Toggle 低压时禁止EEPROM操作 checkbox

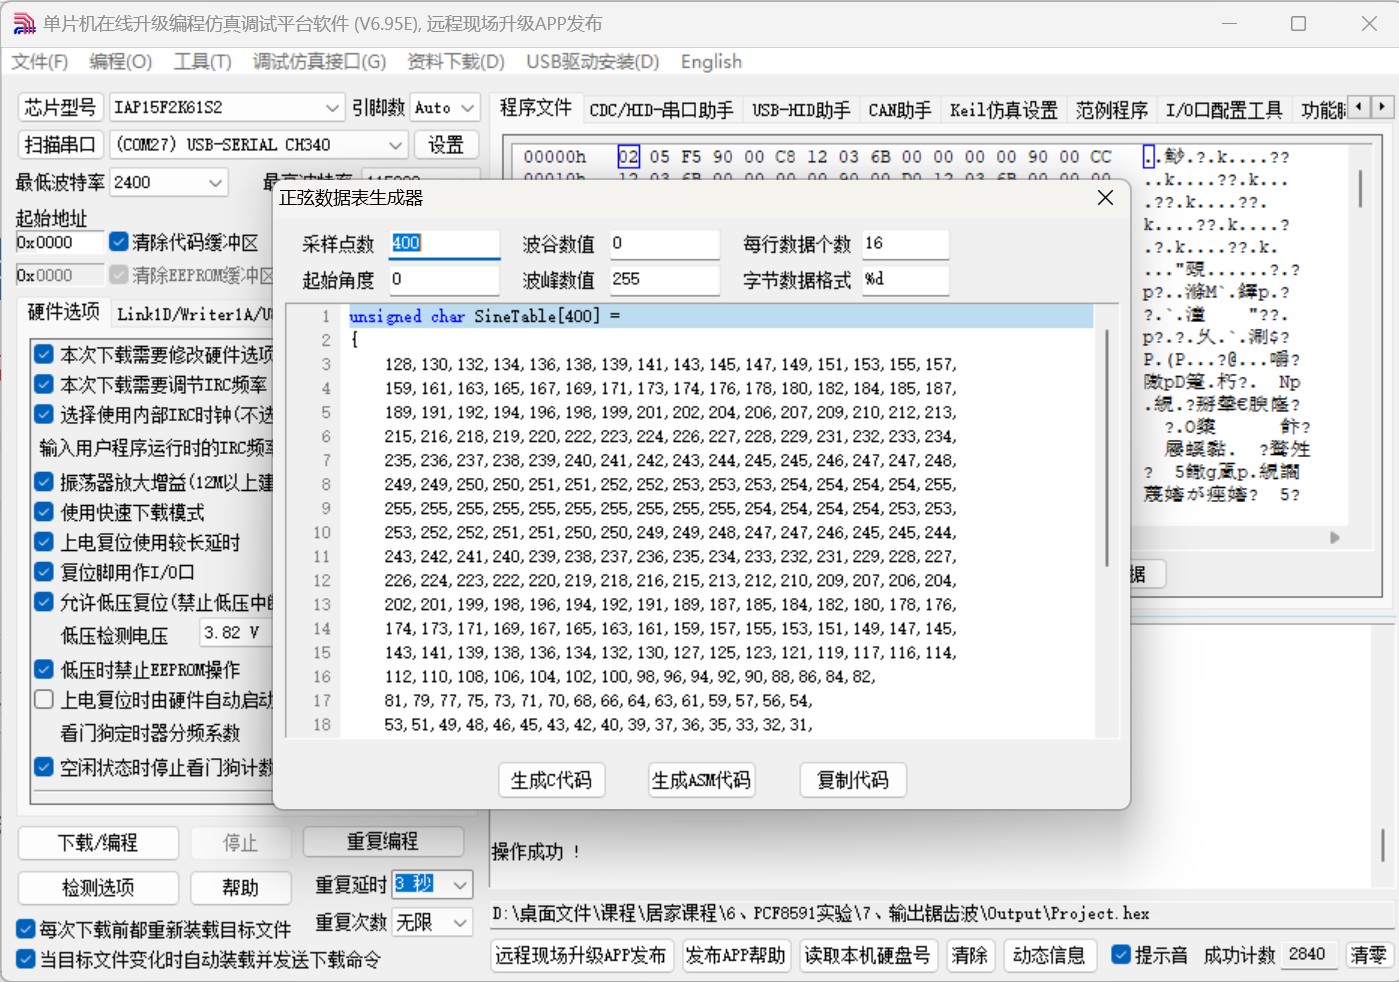click(44, 670)
